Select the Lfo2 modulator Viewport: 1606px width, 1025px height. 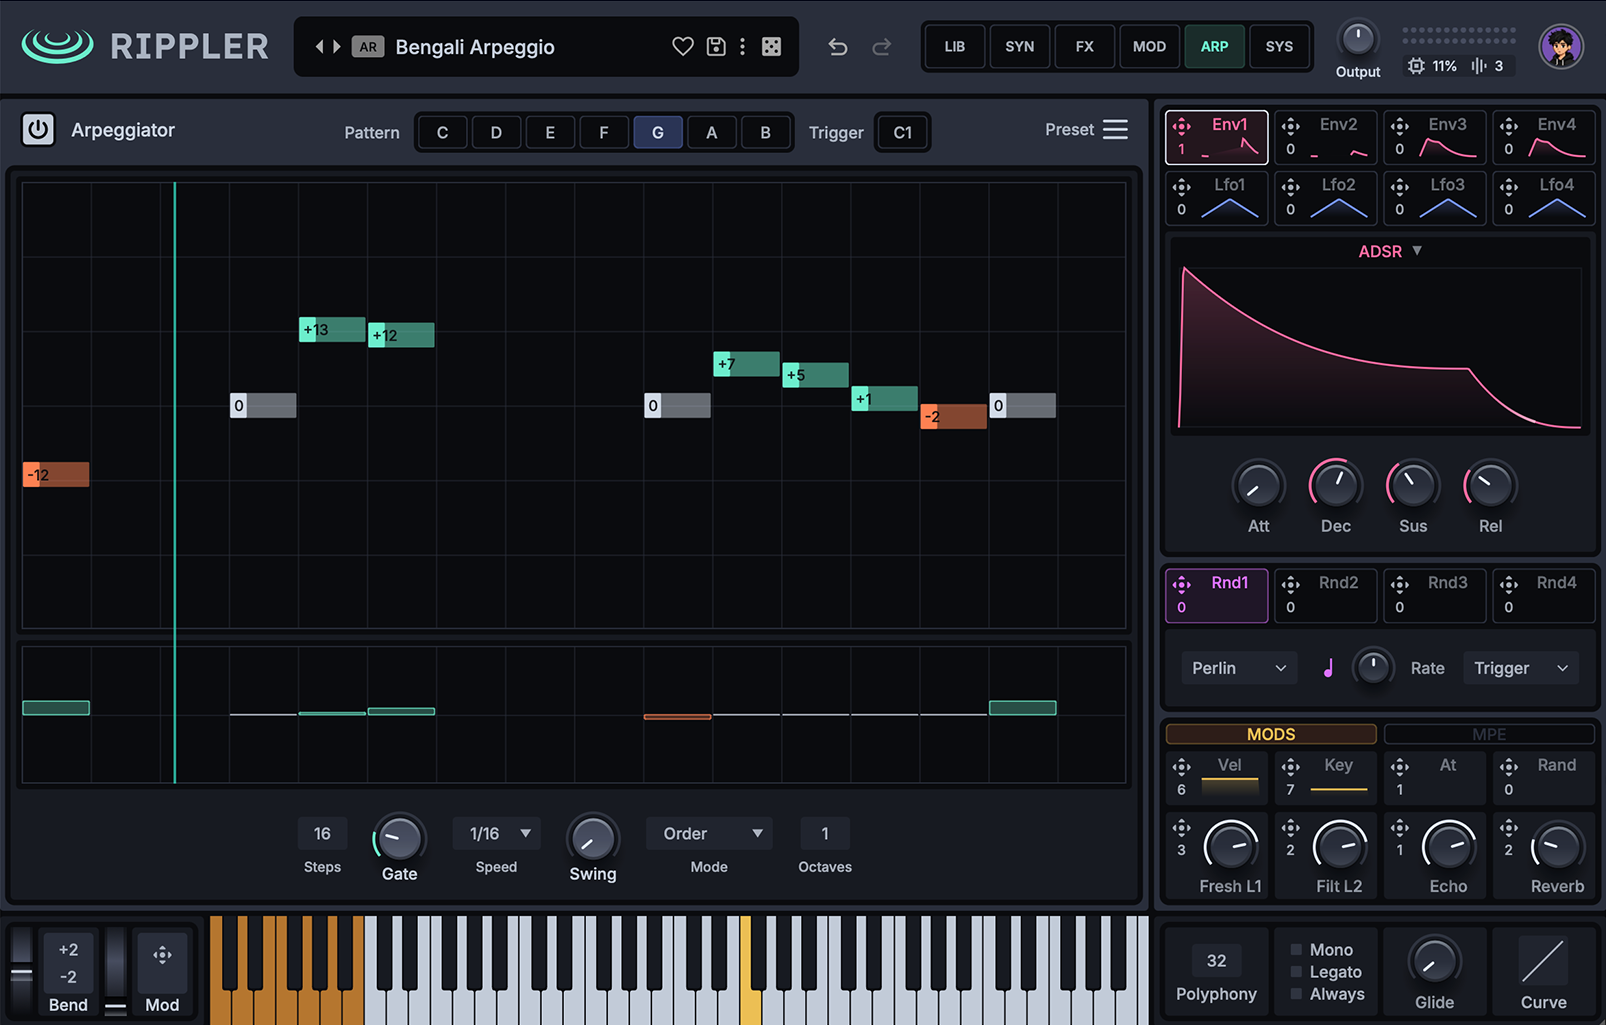(x=1325, y=197)
